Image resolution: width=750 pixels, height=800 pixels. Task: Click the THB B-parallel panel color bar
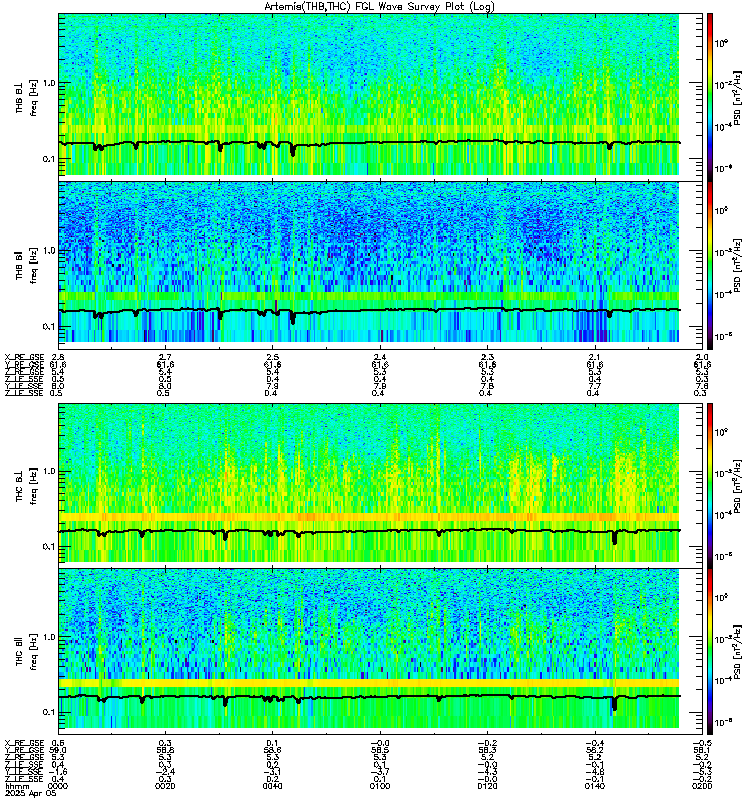(710, 265)
